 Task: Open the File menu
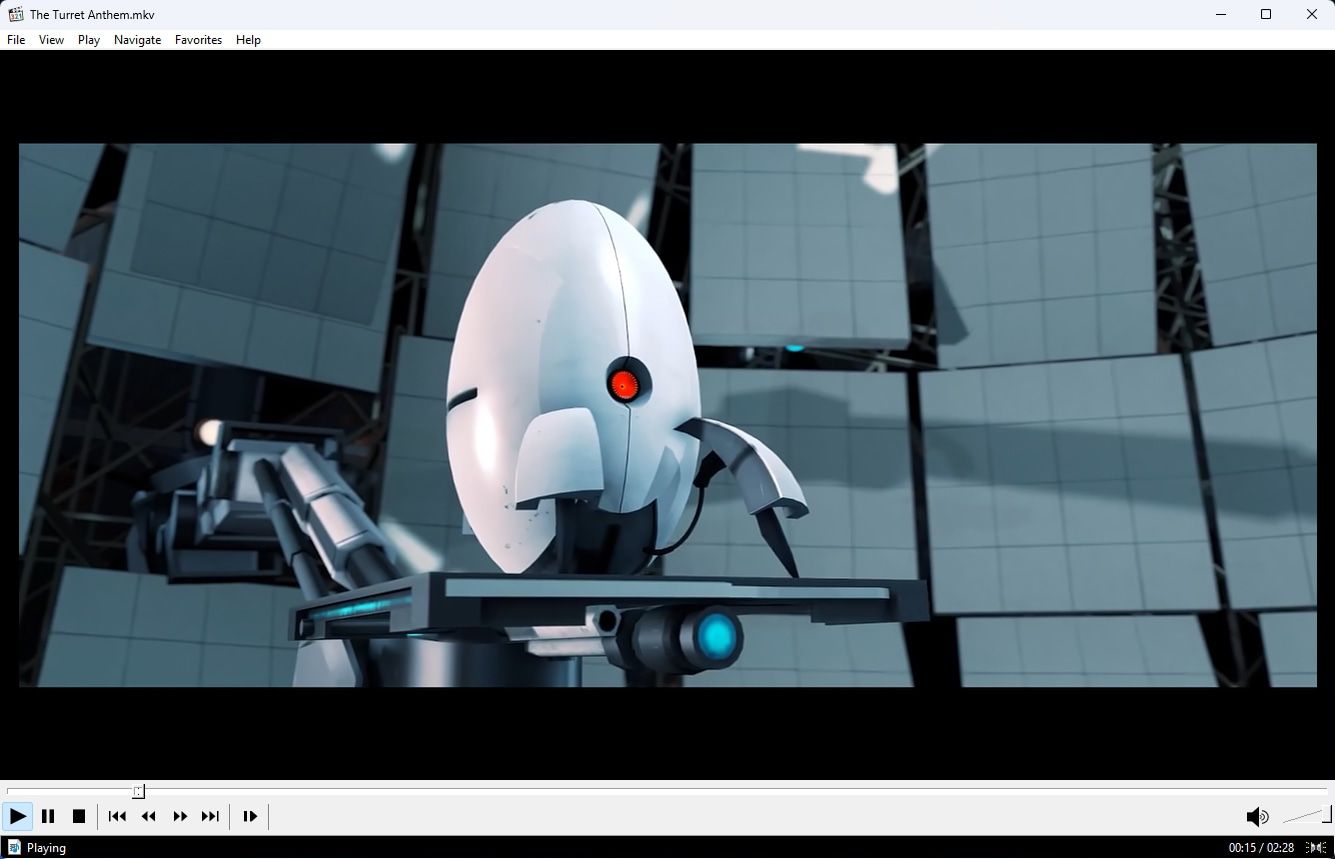pos(15,40)
